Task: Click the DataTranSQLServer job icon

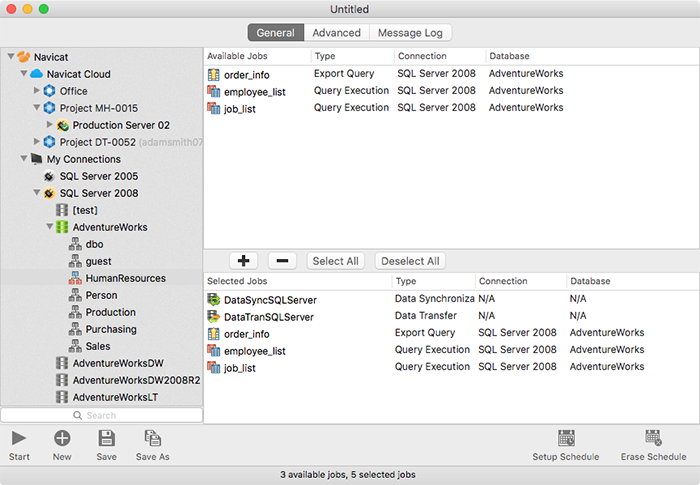Action: pyautogui.click(x=214, y=317)
